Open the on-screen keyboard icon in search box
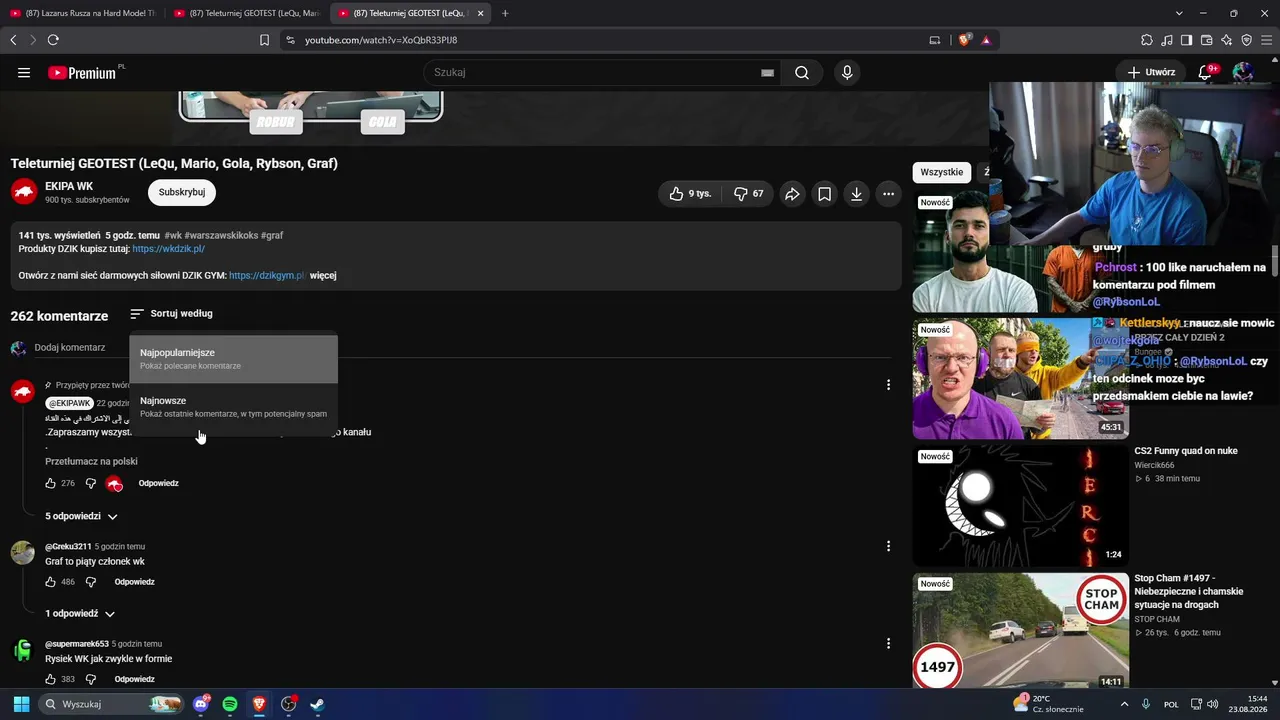Screen dimensions: 1280x720 [x=767, y=73]
